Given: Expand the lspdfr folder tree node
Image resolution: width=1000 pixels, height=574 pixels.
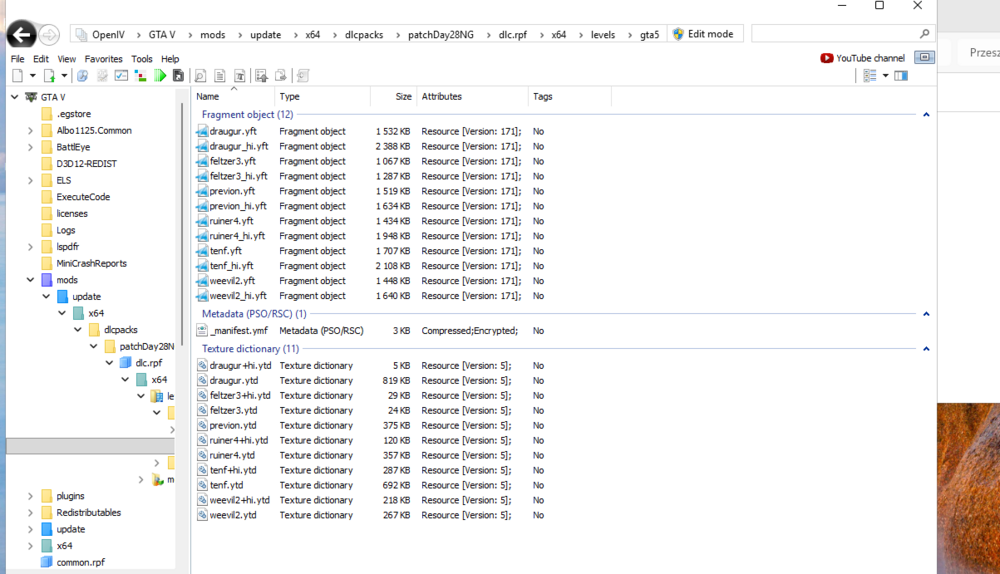Looking at the screenshot, I should [30, 247].
